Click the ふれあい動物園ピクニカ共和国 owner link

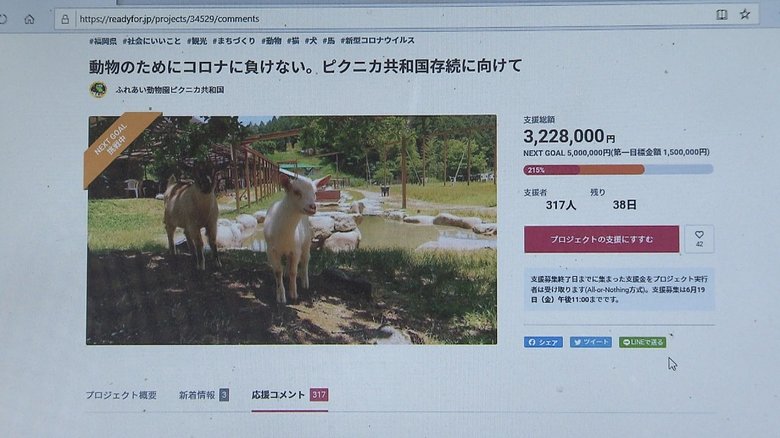click(170, 90)
